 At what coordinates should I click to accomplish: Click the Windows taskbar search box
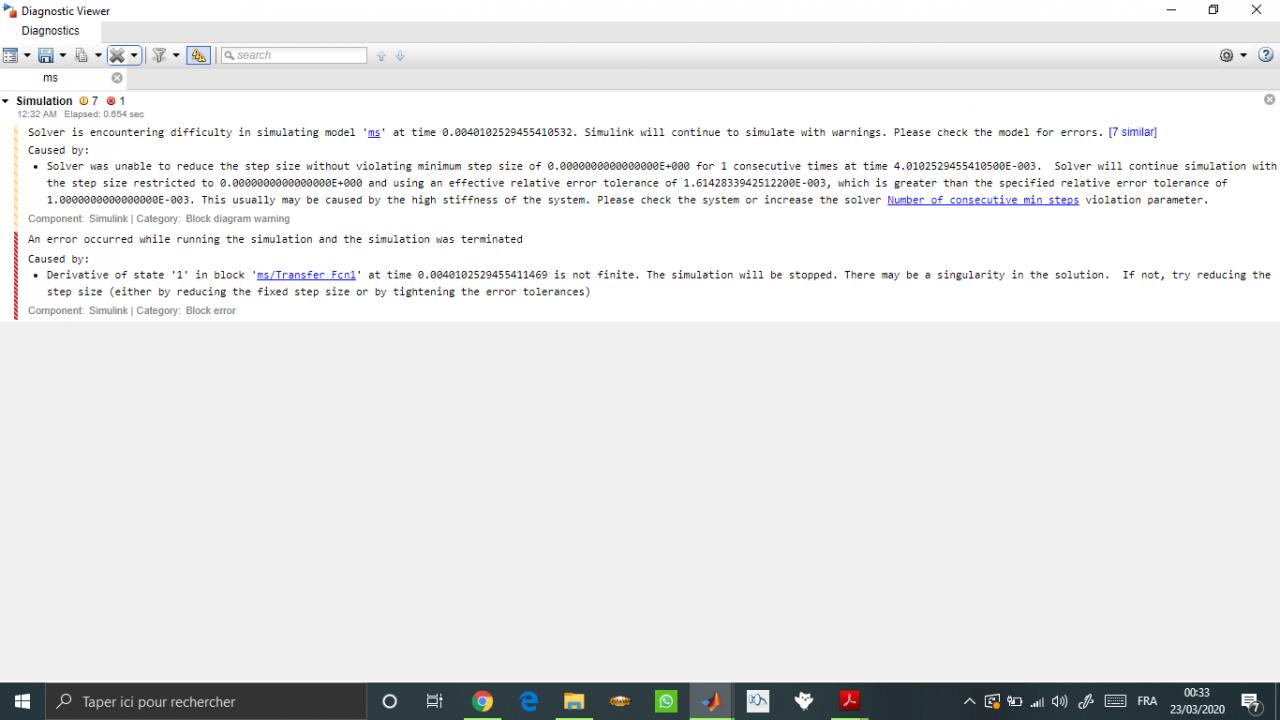point(206,701)
